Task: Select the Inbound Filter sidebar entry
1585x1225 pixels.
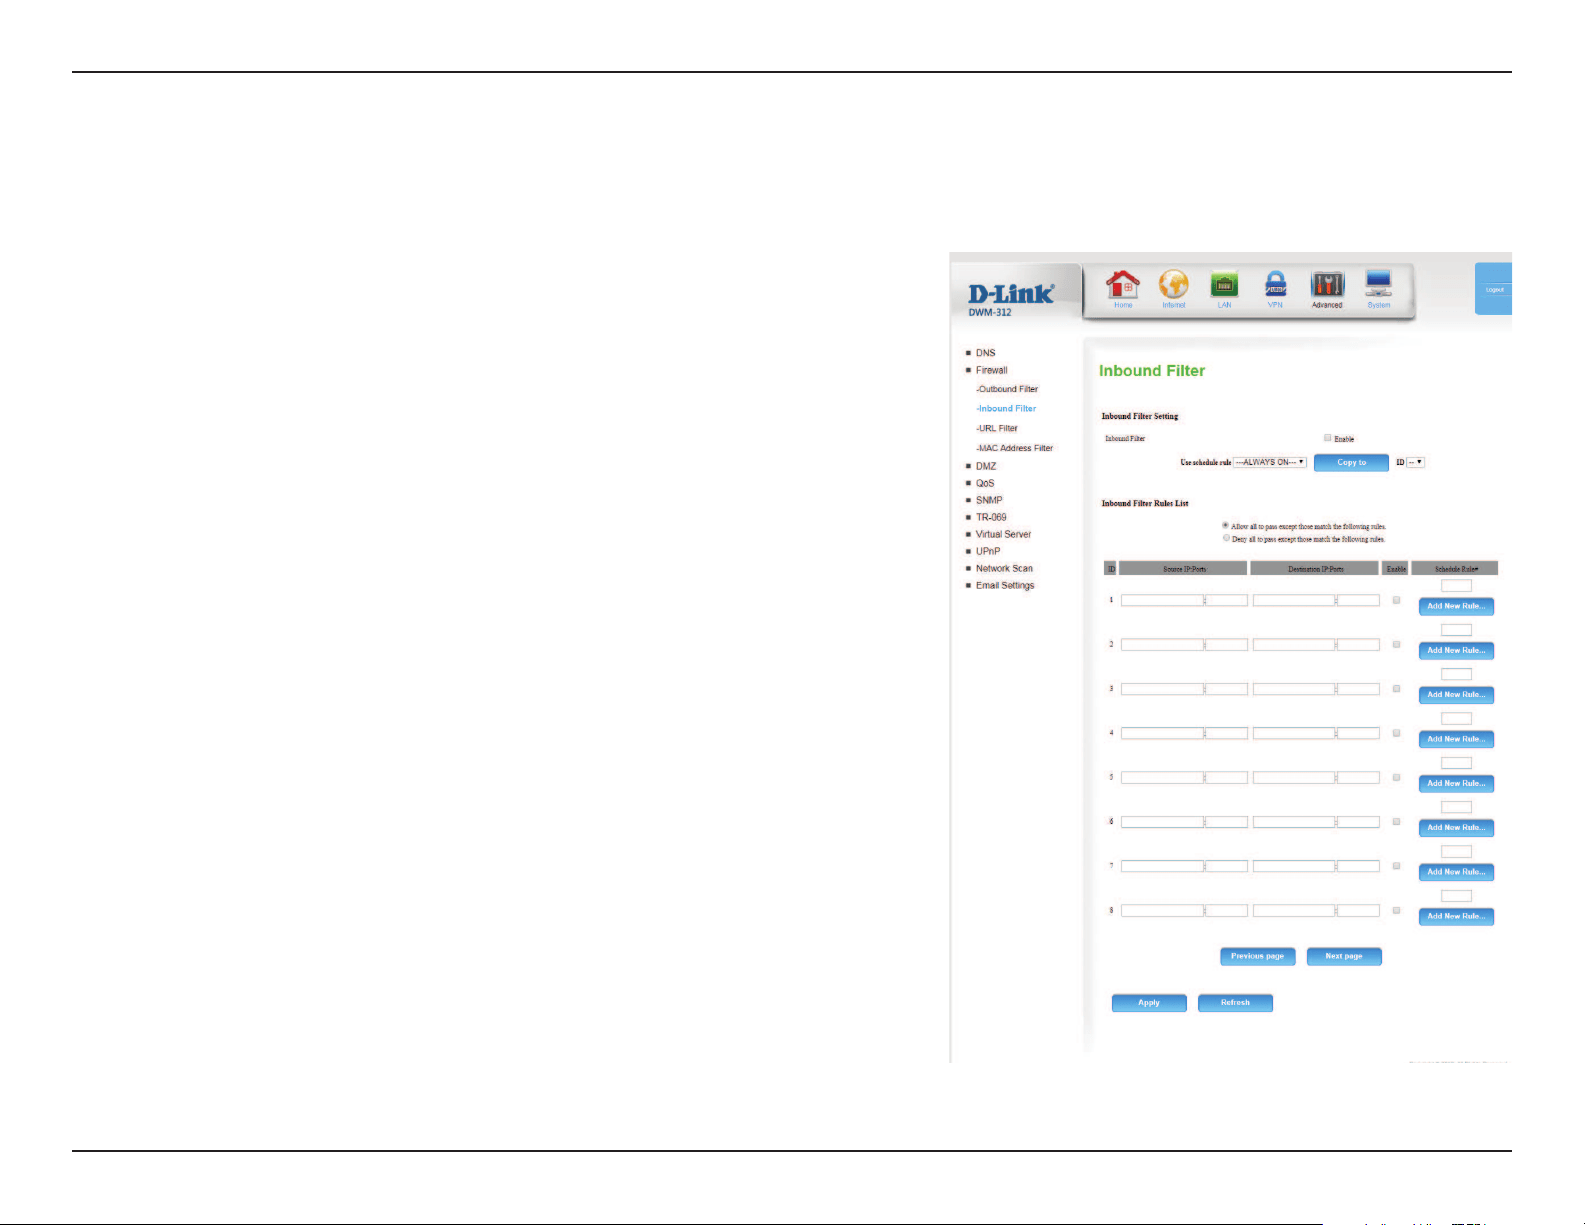Action: click(1007, 408)
